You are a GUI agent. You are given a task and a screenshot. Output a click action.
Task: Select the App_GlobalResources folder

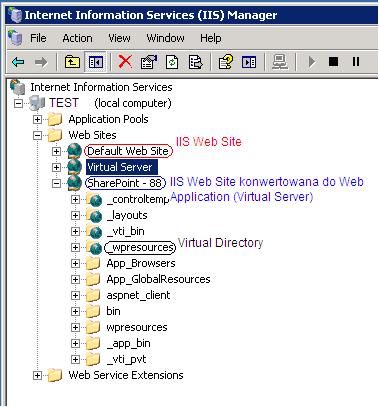158,279
